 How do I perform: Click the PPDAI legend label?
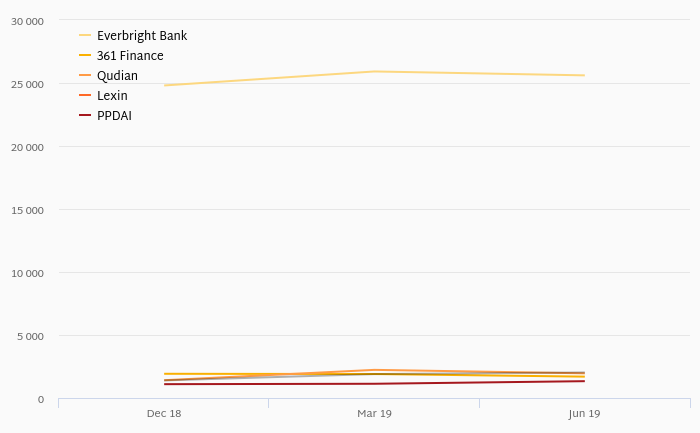tap(114, 116)
